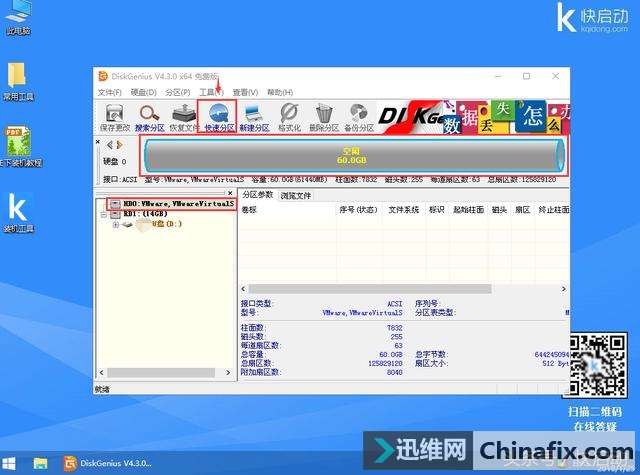The height and width of the screenshot is (475, 640).
Task: Click the DiskGenius V4.3.0 taskbar button
Action: [x=108, y=464]
